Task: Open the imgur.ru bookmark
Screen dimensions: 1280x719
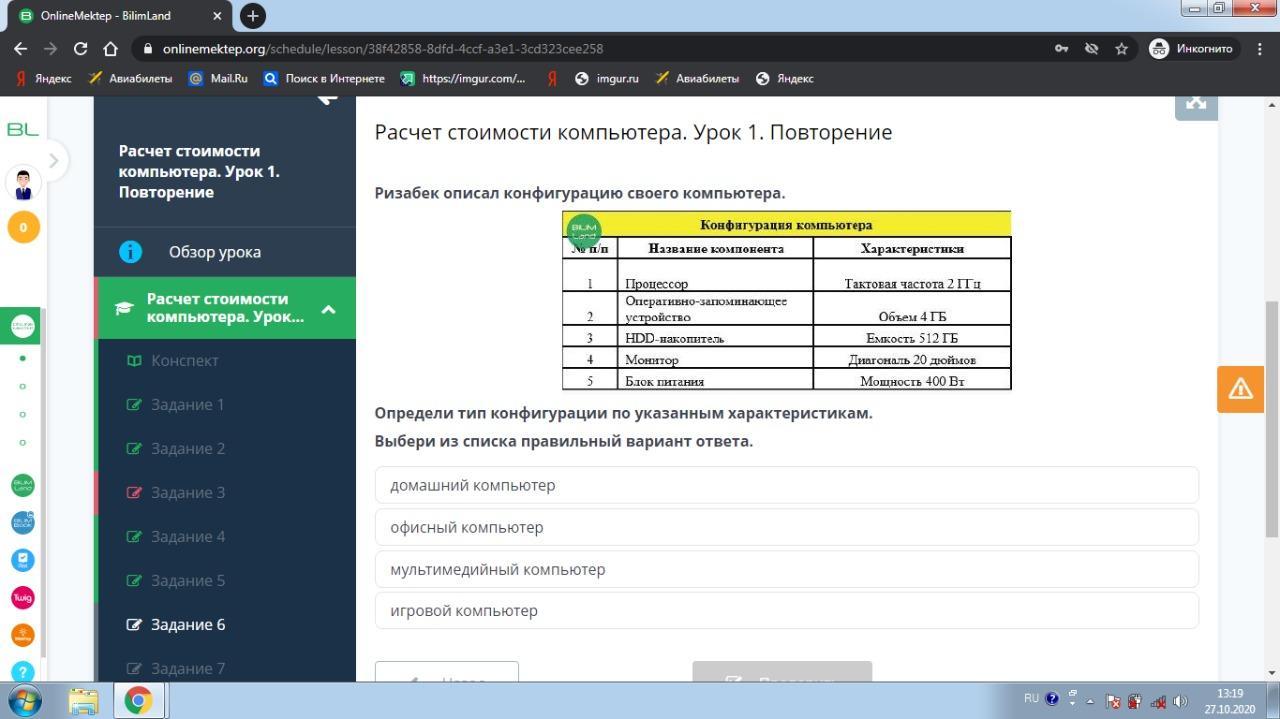Action: [x=607, y=78]
